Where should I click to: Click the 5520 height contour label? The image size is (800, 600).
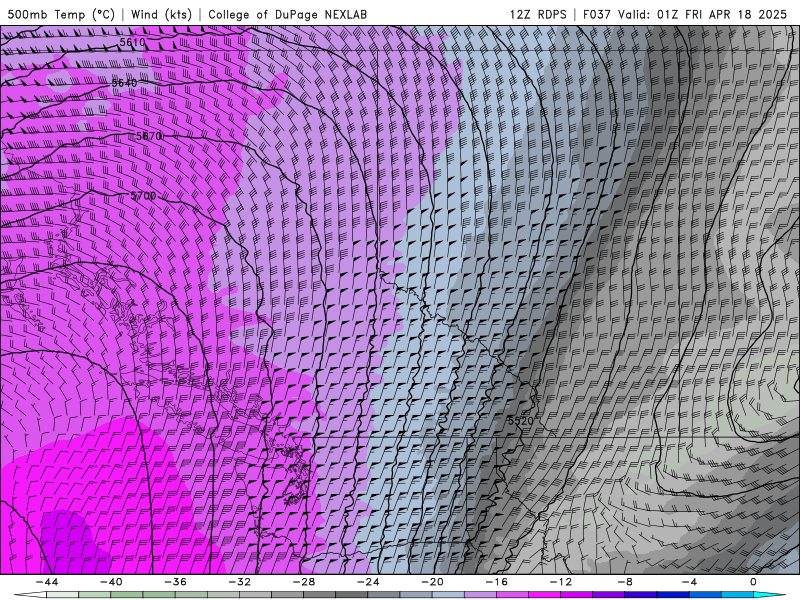pyautogui.click(x=520, y=421)
